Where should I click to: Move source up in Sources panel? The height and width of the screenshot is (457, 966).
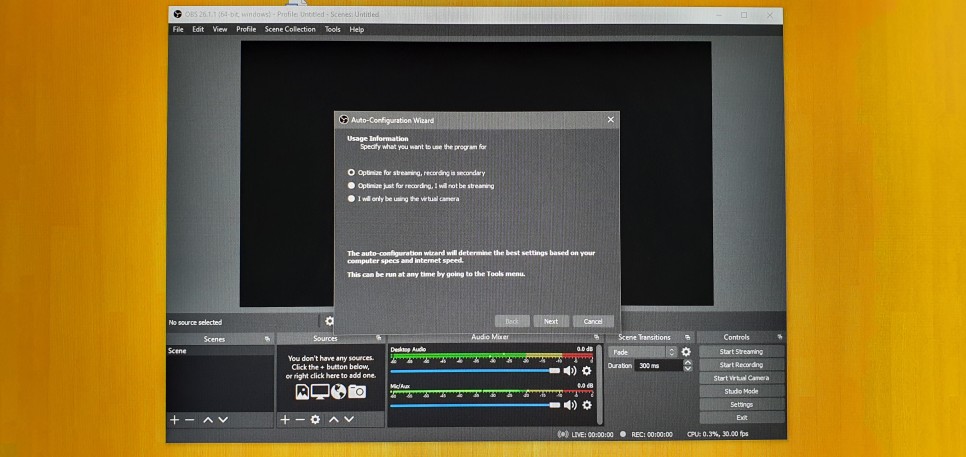click(x=333, y=419)
